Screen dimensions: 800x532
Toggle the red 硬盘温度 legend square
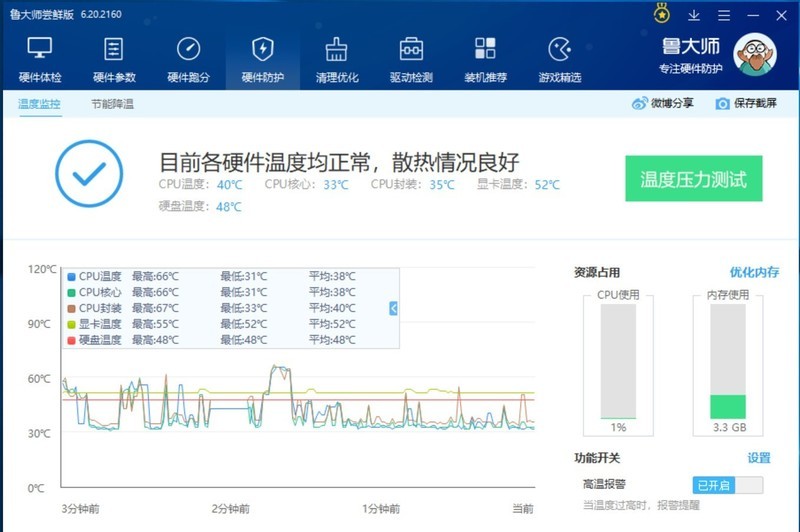[x=71, y=340]
